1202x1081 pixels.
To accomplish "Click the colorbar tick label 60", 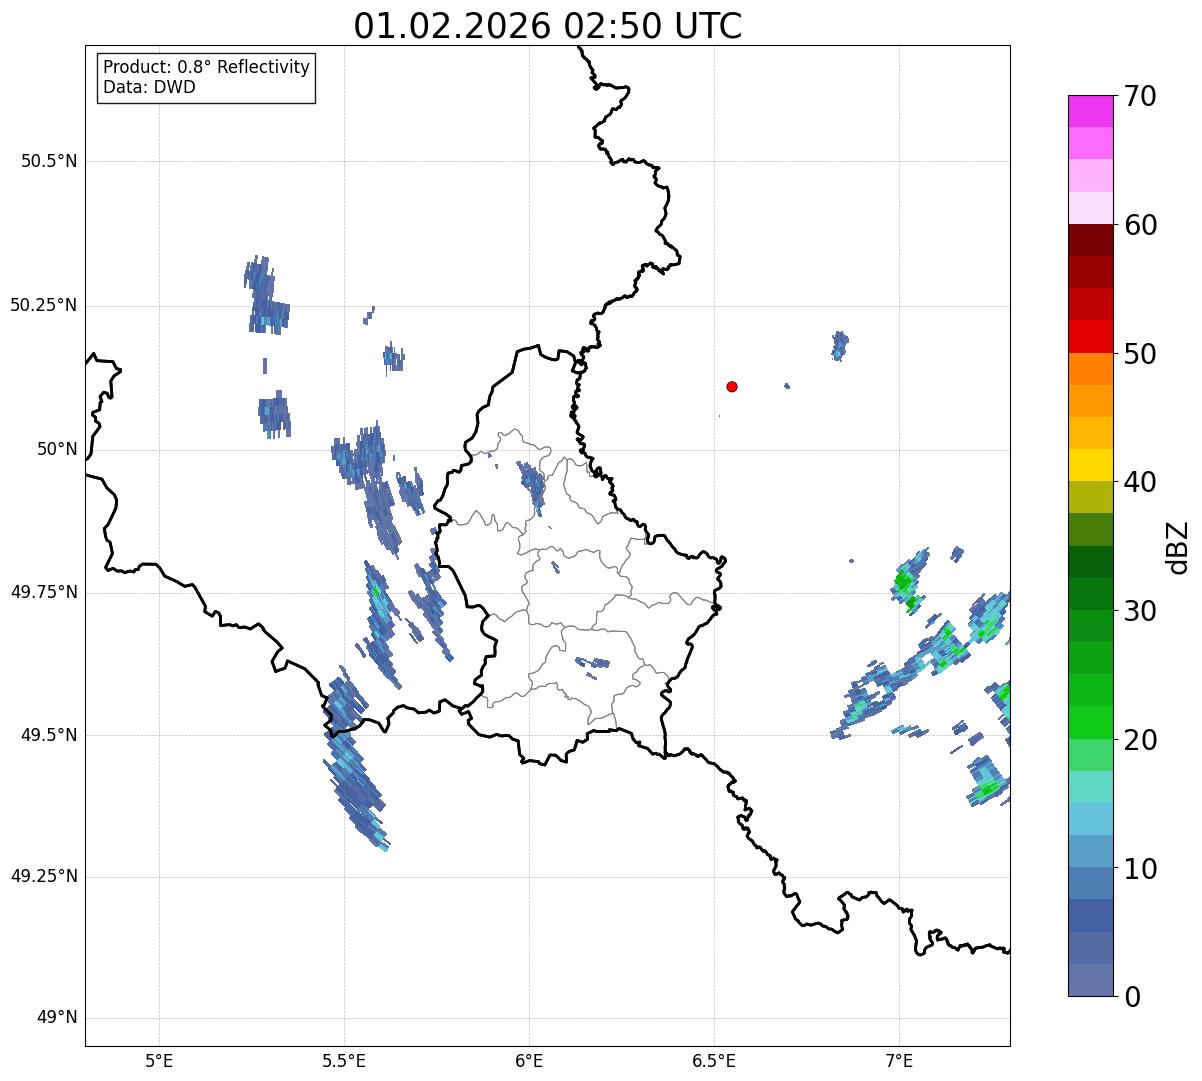I will [1140, 225].
